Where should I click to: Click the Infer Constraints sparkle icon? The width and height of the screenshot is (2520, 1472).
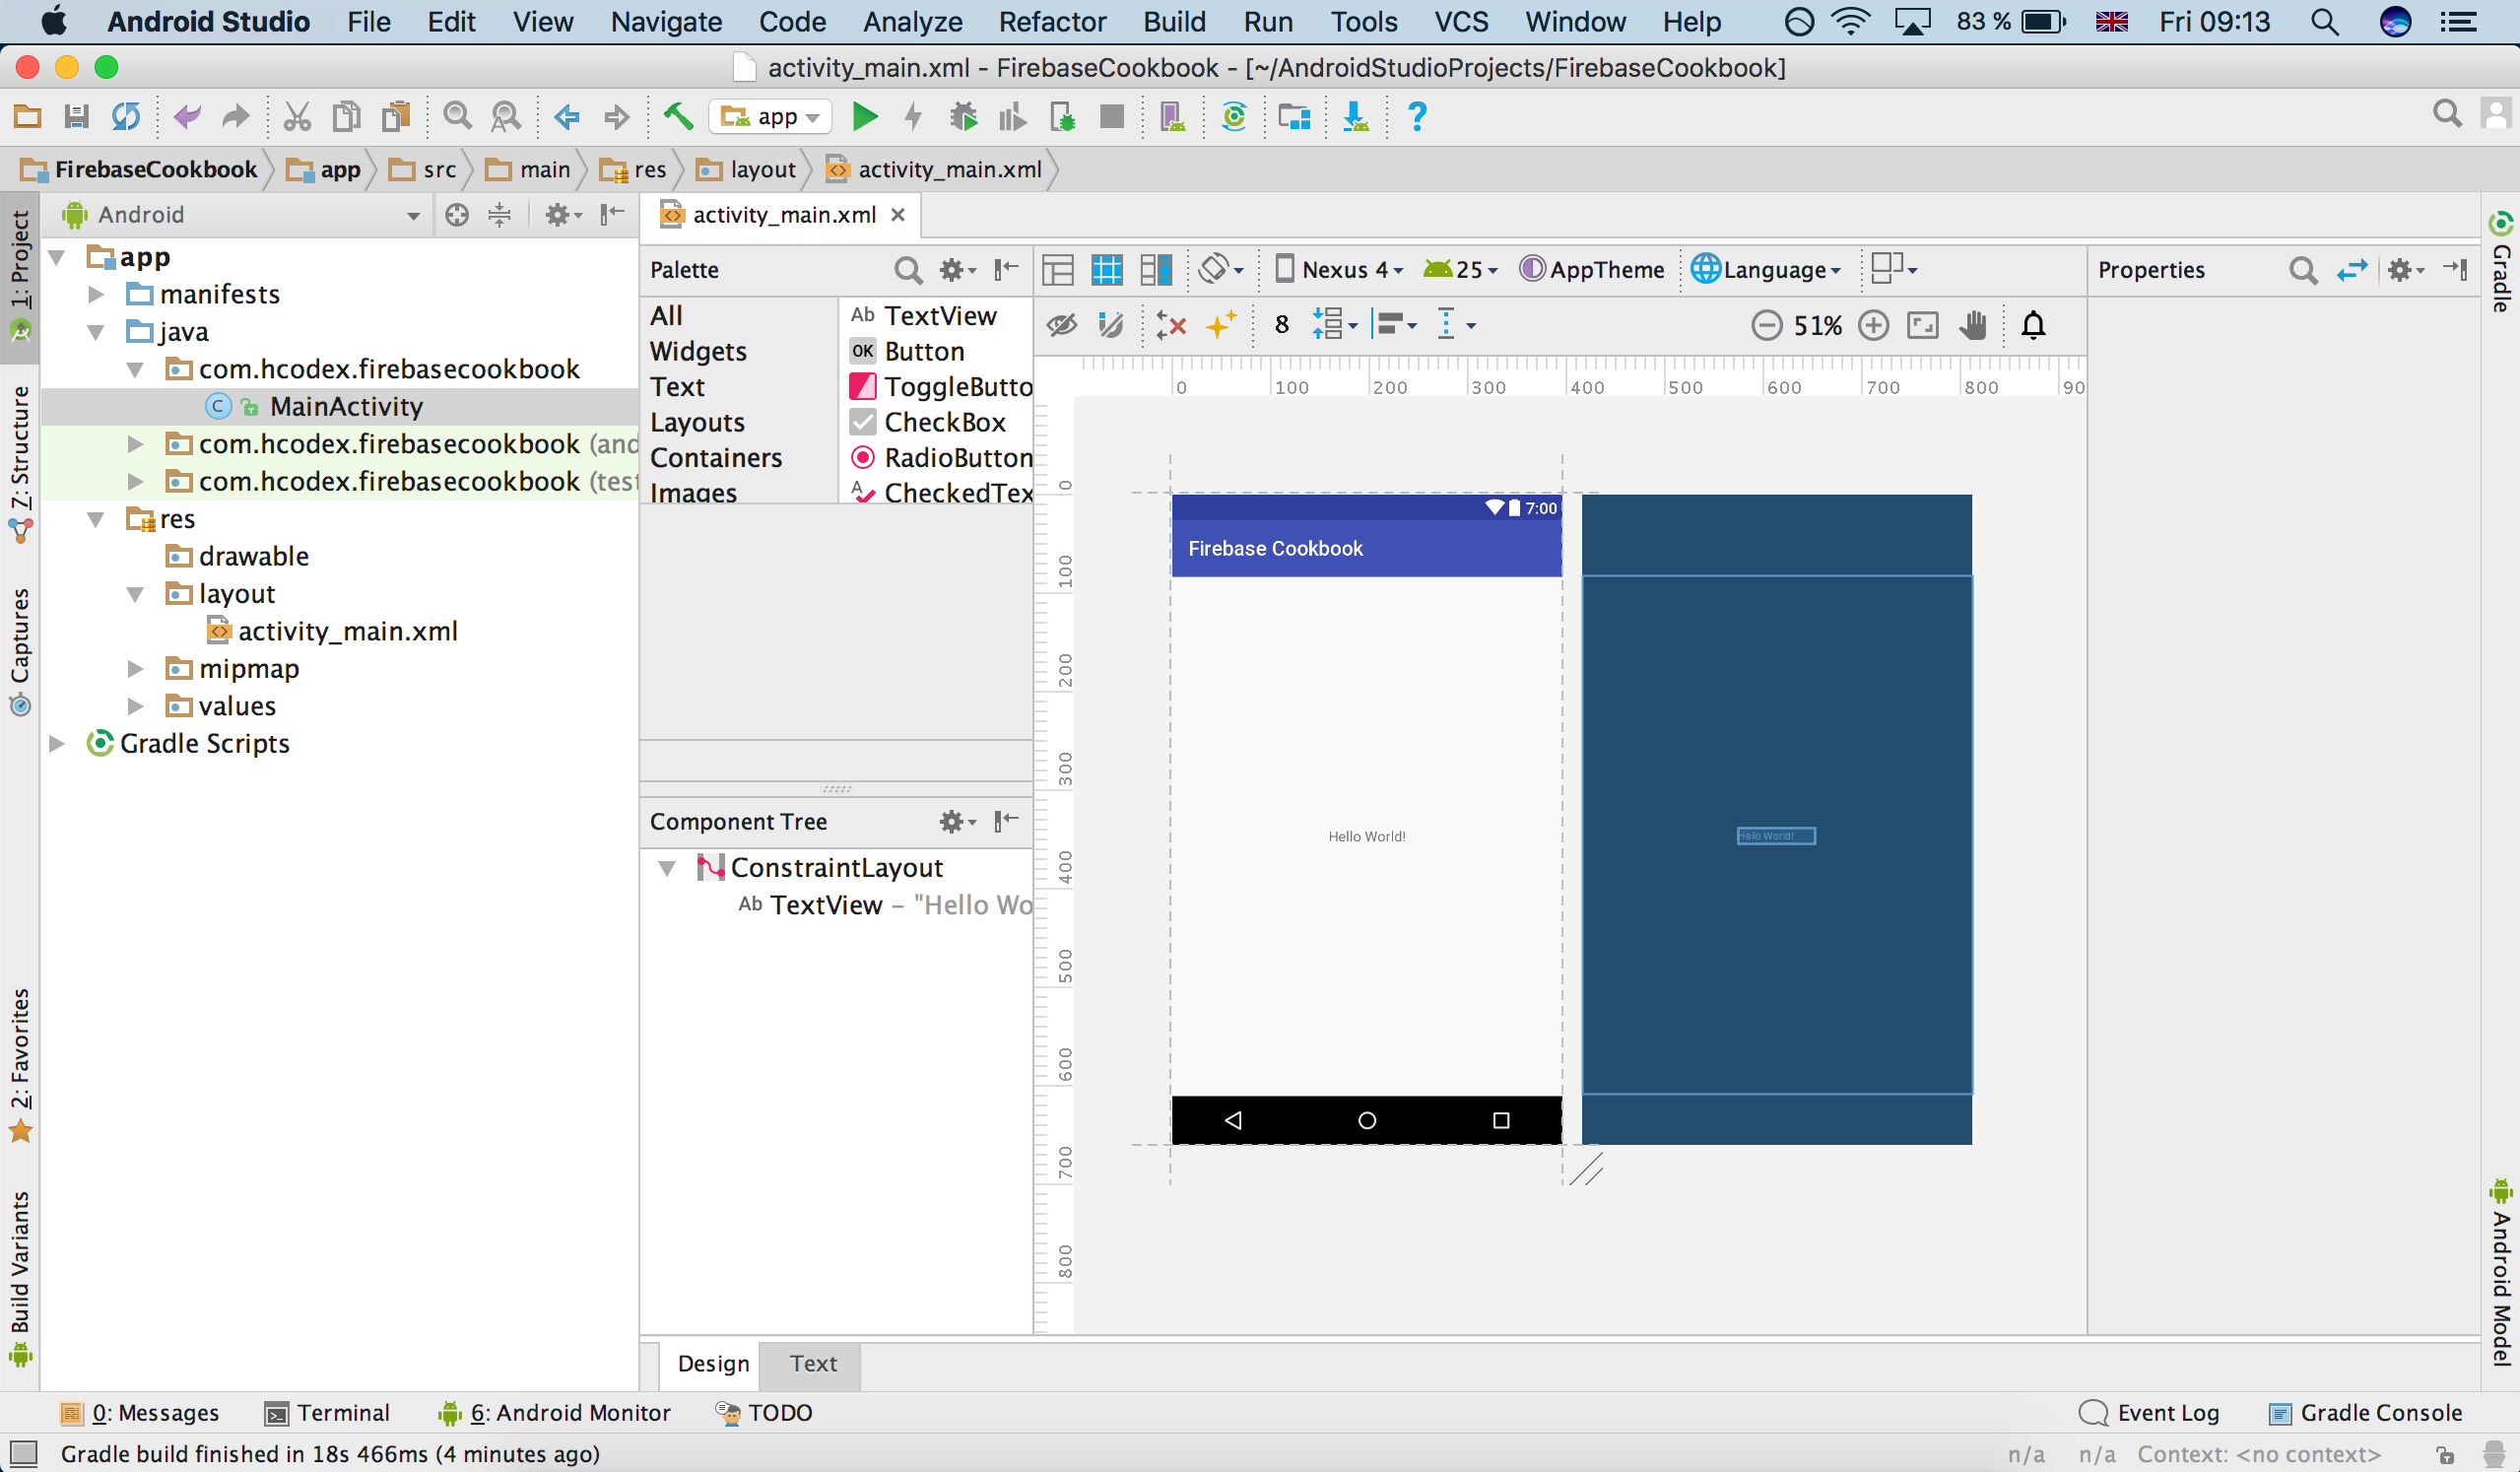1220,325
